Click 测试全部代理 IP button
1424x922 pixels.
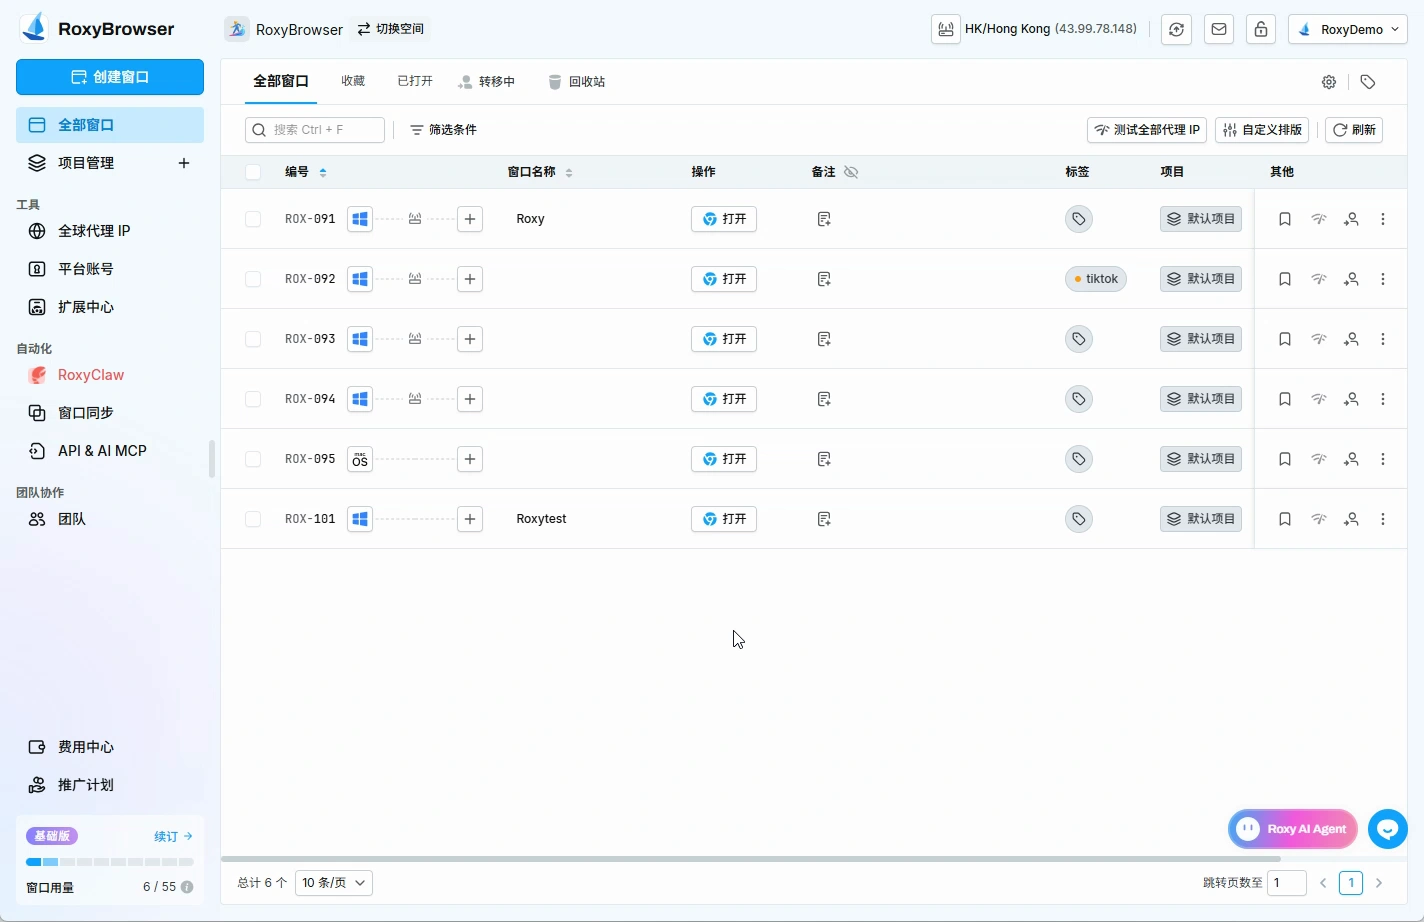[x=1147, y=130]
